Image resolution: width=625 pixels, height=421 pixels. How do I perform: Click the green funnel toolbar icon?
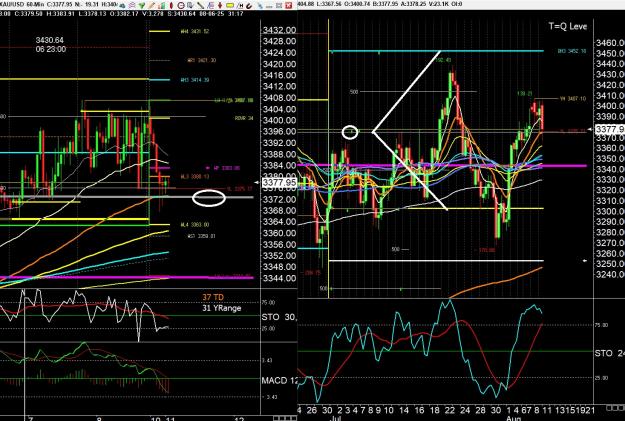click(142, 6)
